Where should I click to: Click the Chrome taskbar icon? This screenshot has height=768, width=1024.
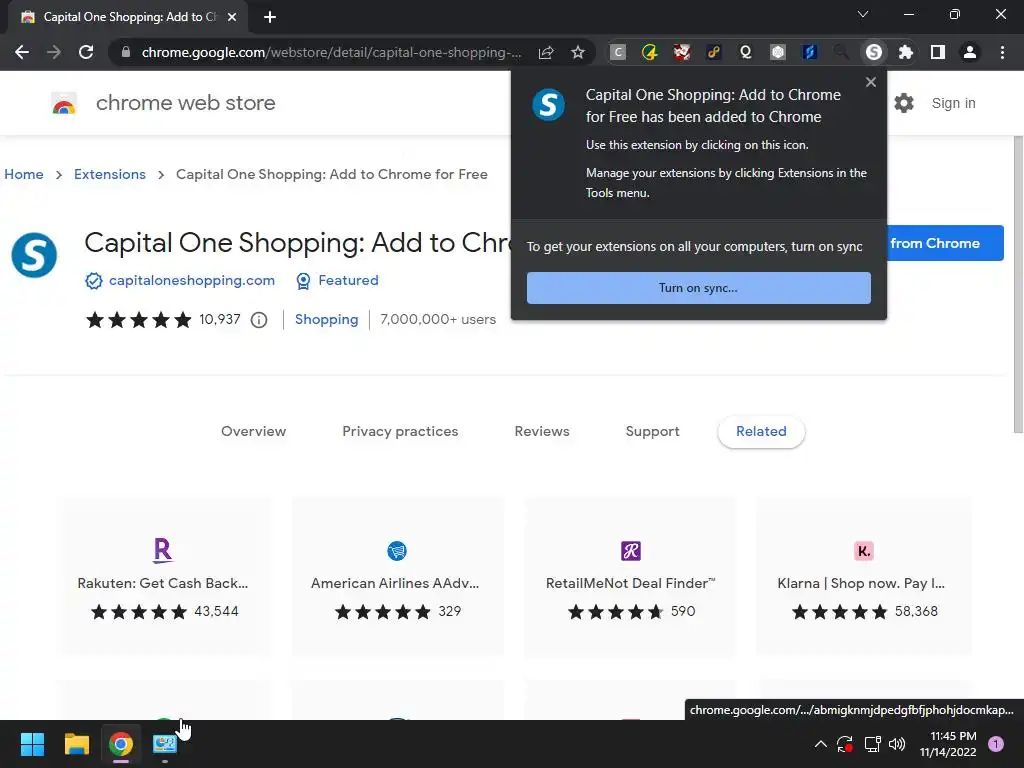click(x=121, y=744)
